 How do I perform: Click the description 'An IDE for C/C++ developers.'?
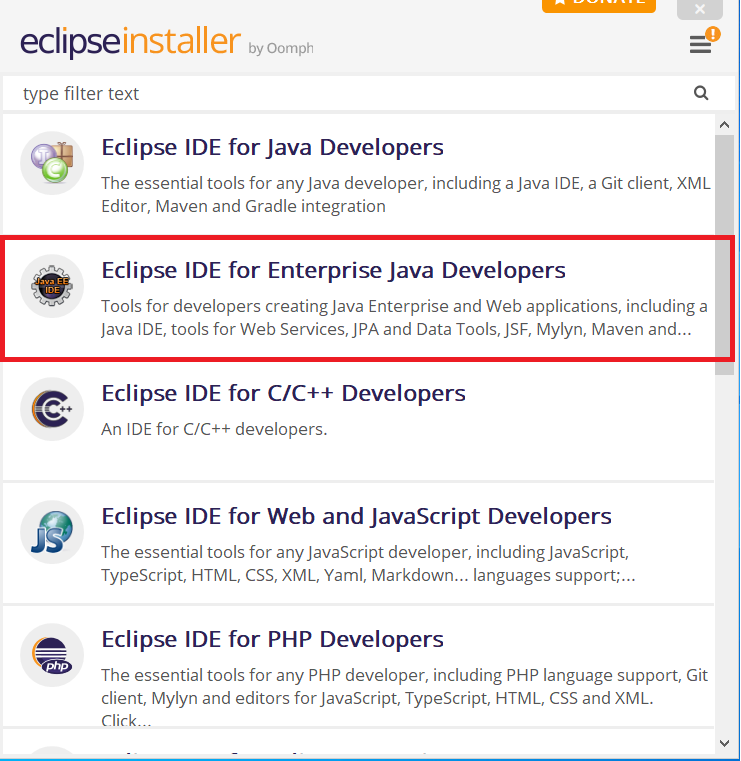click(x=214, y=429)
